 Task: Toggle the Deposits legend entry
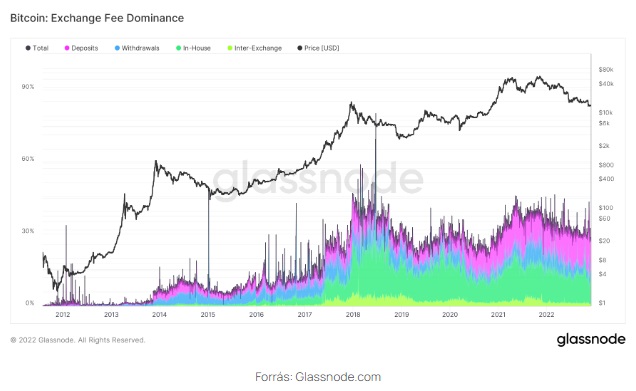click(x=81, y=48)
